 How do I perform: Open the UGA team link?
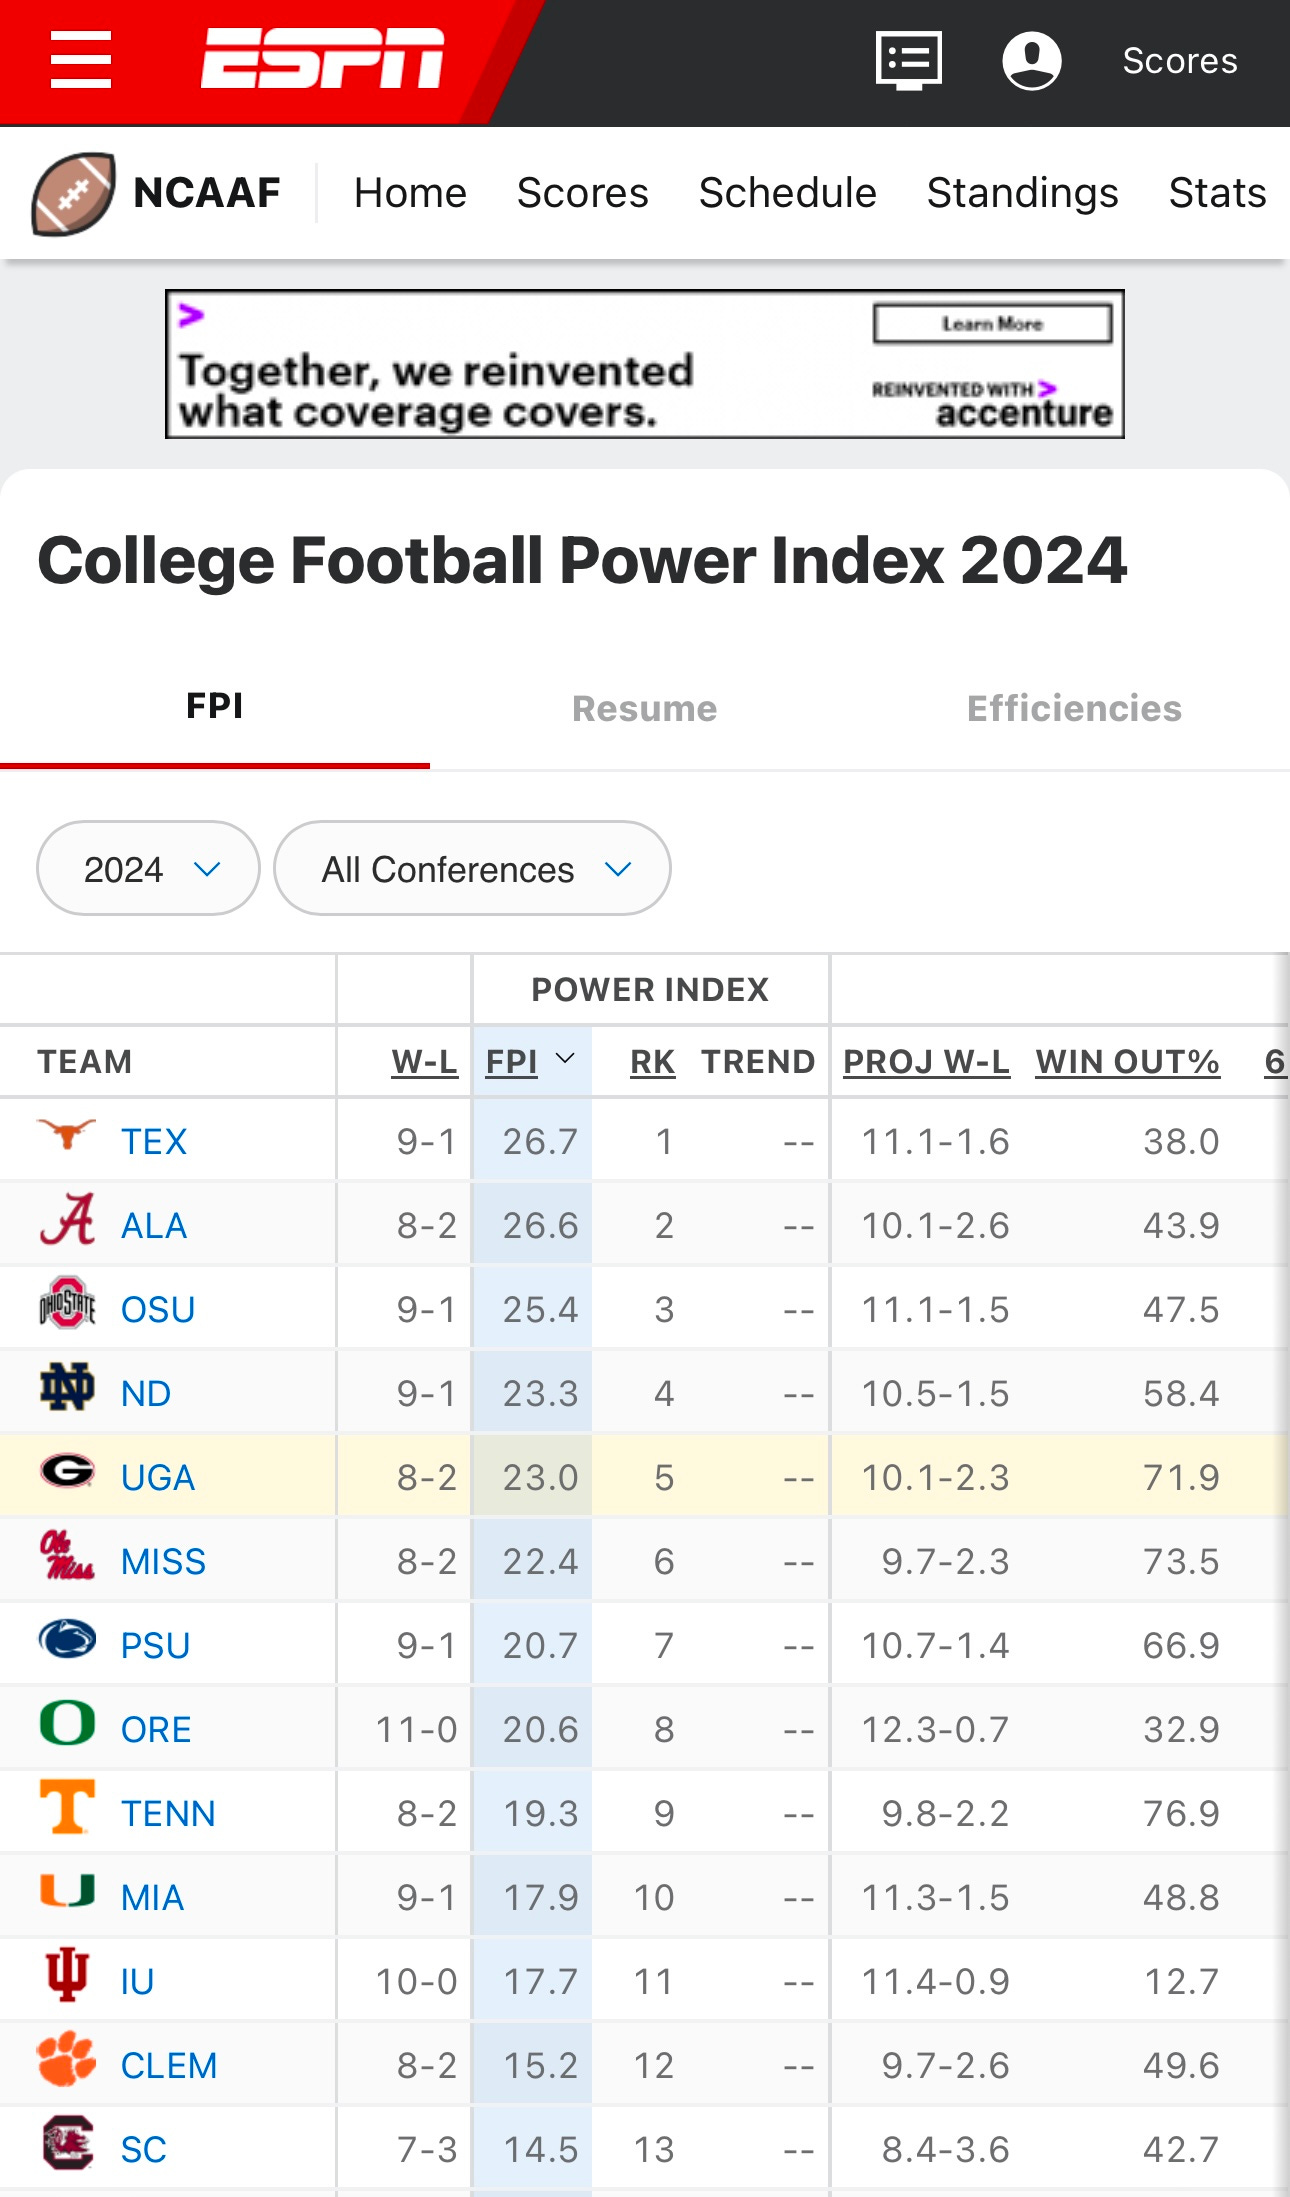click(x=158, y=1478)
